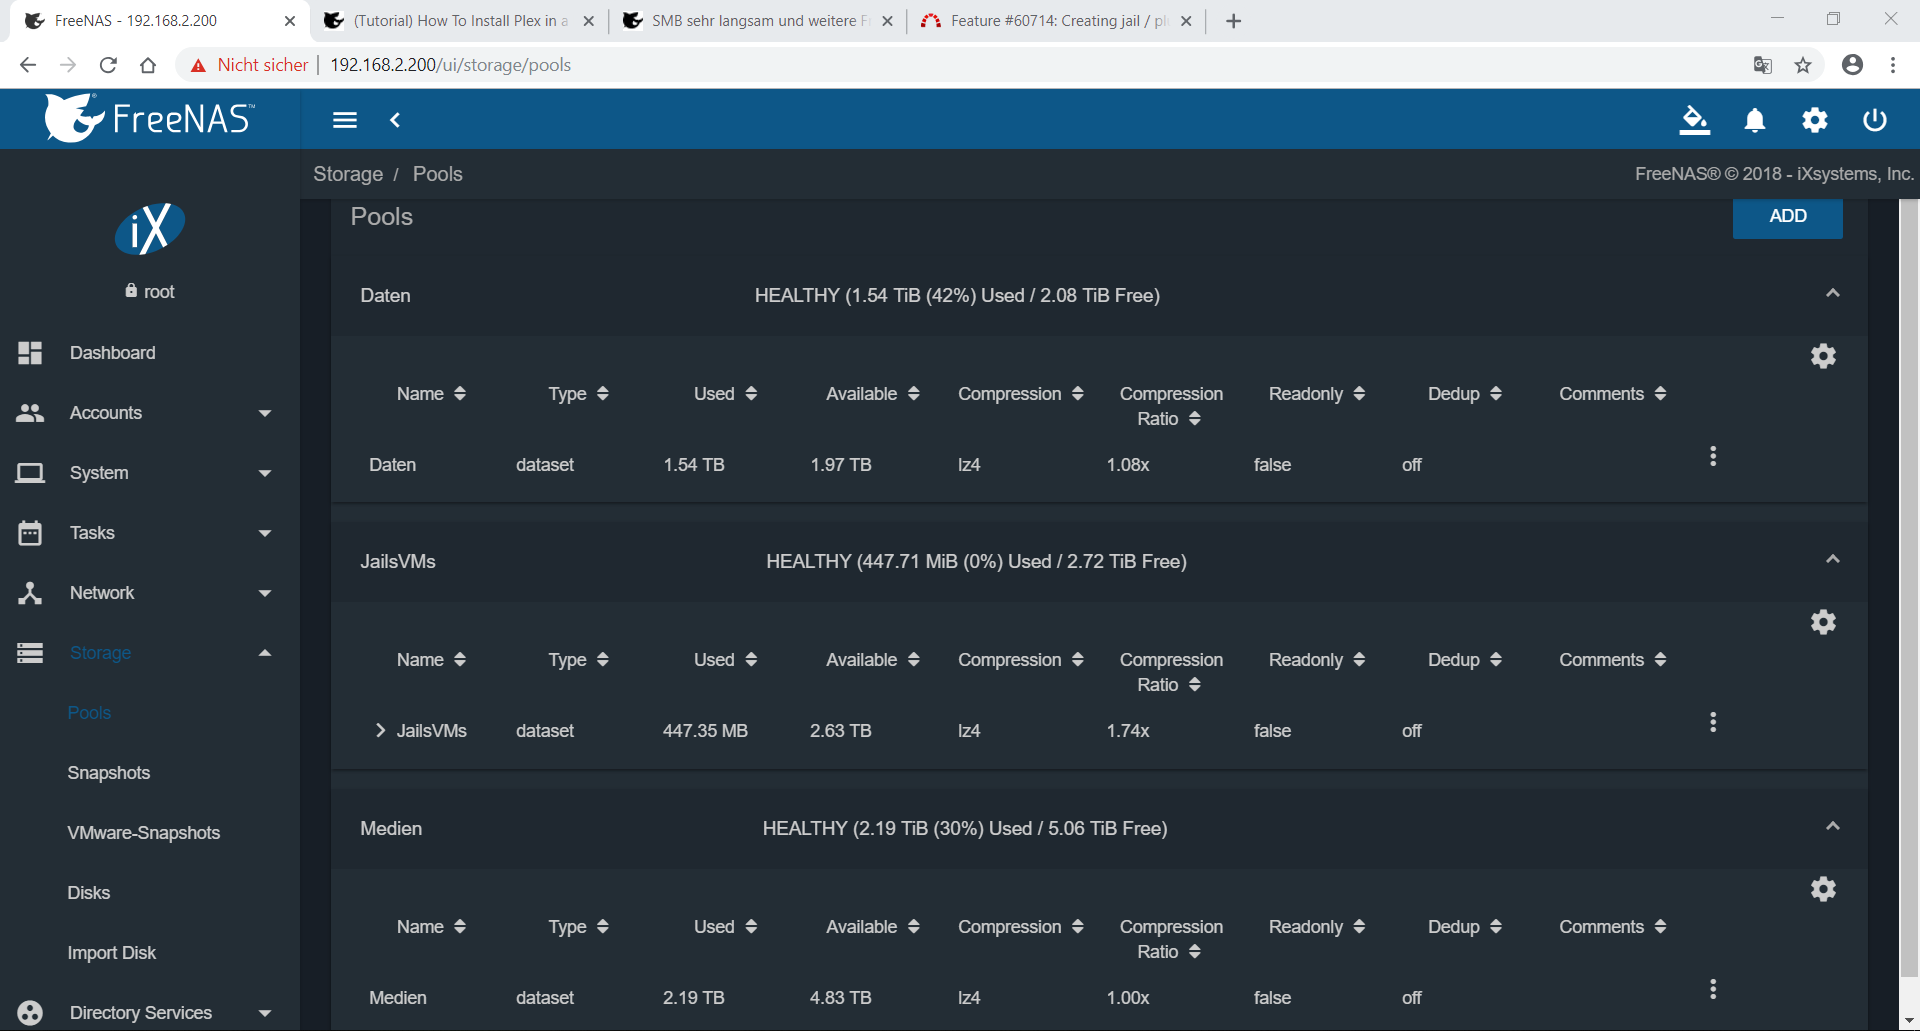Open Import Disk in the sidebar
This screenshot has width=1920, height=1031.
coord(111,953)
